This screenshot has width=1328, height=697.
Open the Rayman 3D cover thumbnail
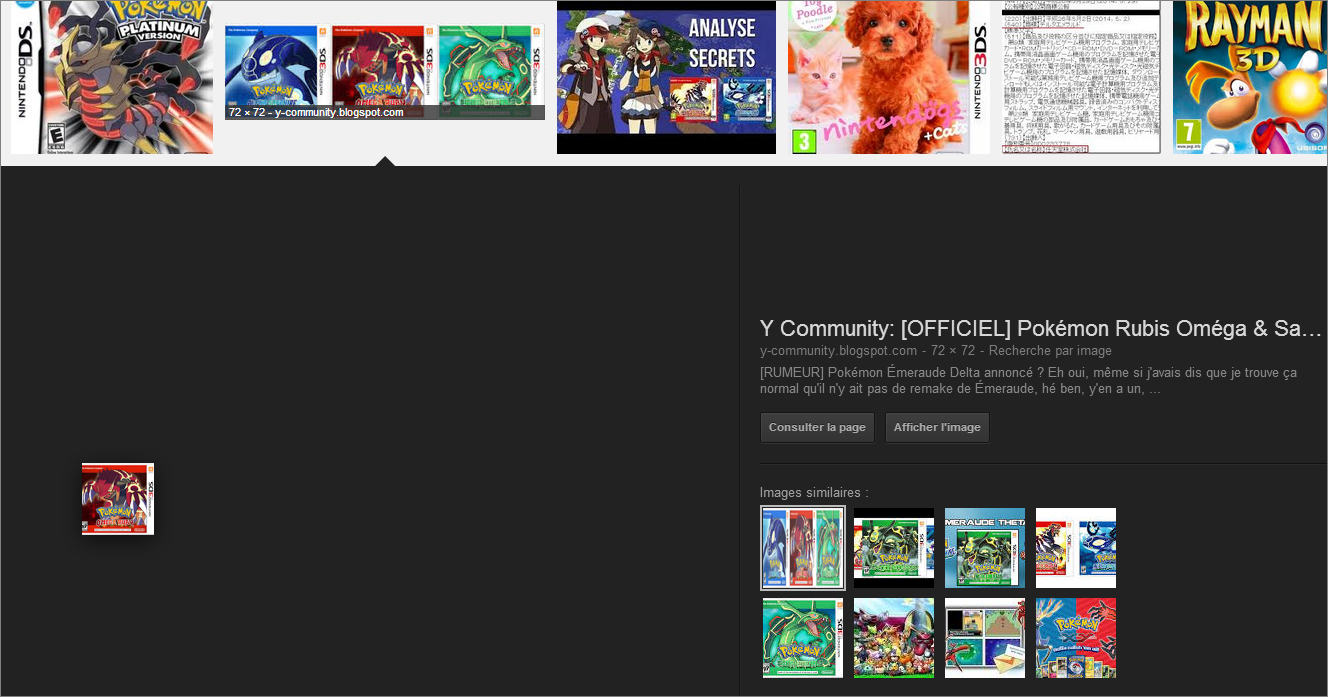tap(1250, 77)
